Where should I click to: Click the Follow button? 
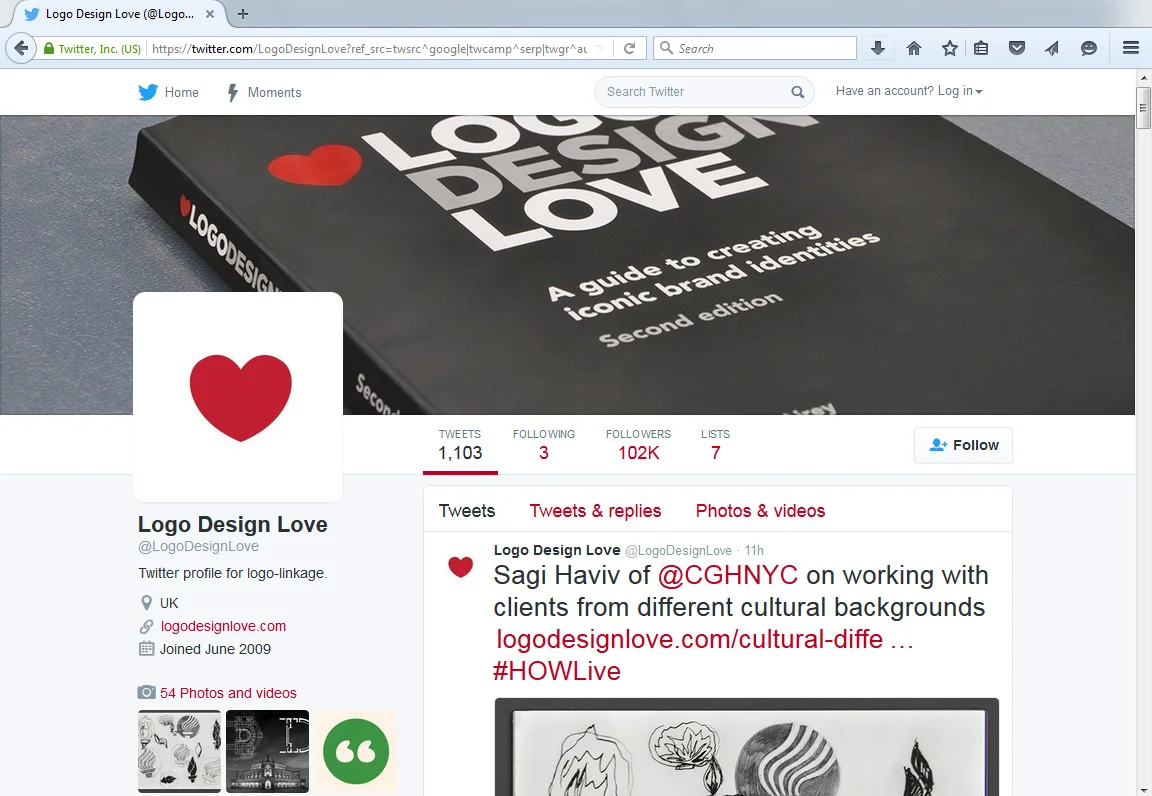(x=963, y=445)
